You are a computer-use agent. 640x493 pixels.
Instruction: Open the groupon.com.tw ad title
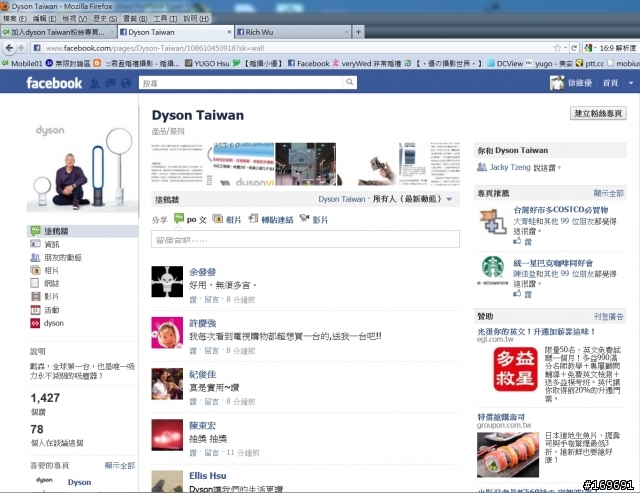[501, 417]
